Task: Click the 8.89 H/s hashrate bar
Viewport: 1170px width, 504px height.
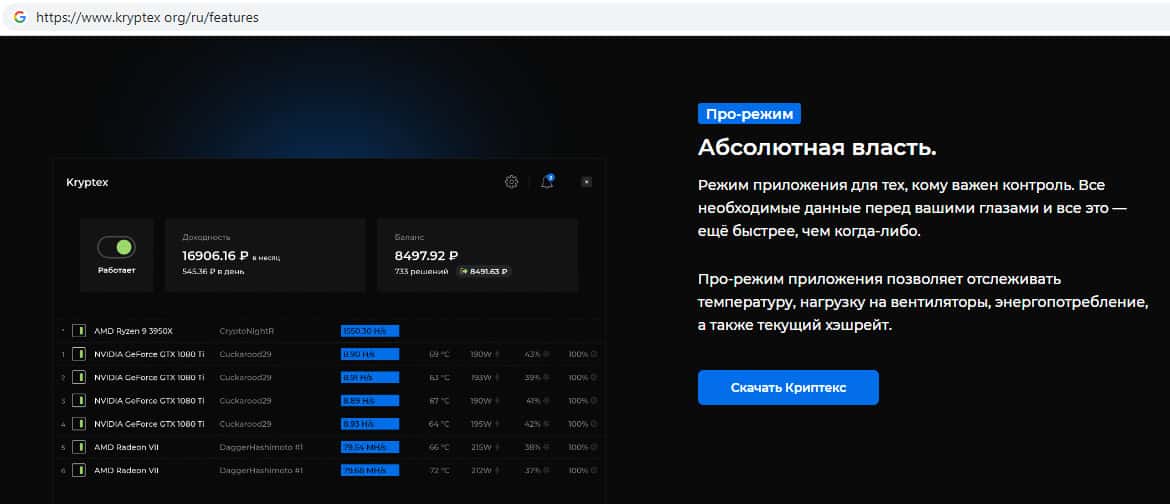Action: [x=370, y=400]
